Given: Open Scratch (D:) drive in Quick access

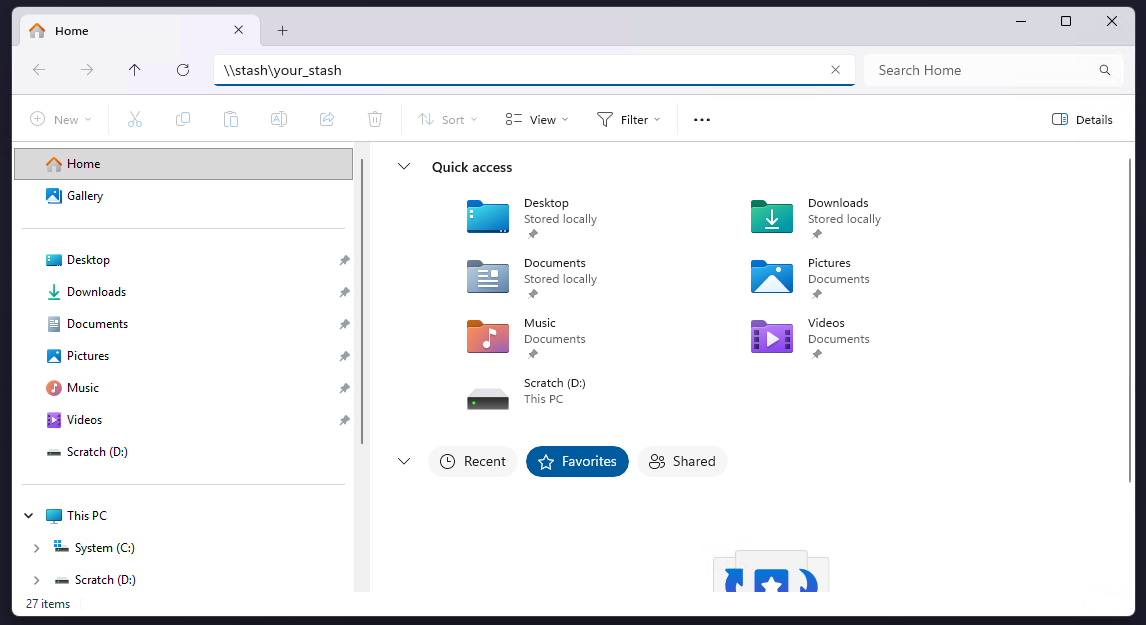Looking at the screenshot, I should coord(488,396).
